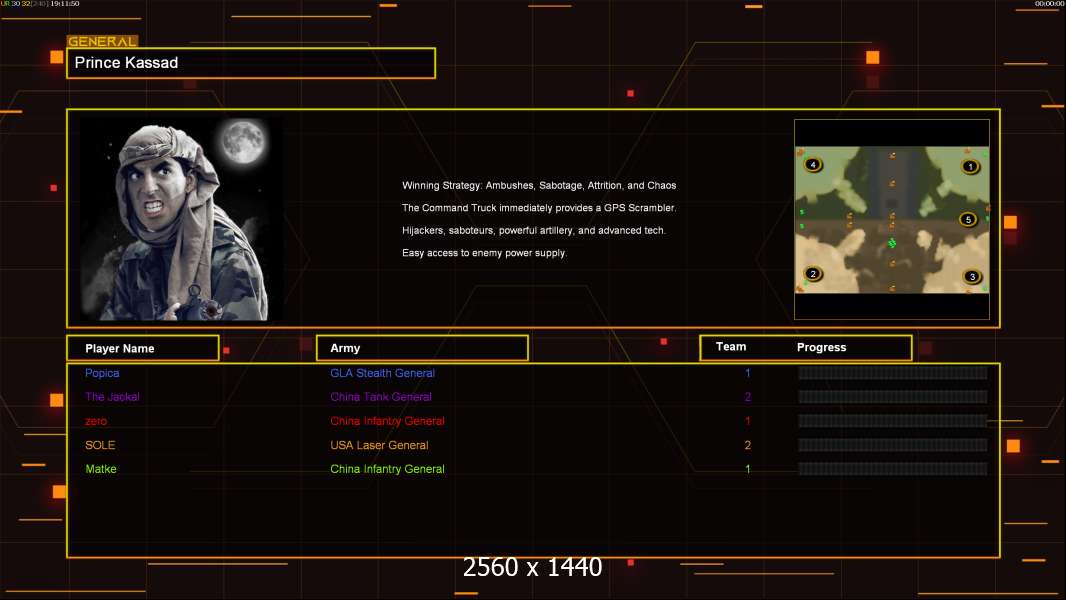
Task: Click SOLE's loading progress bar
Action: 893,445
